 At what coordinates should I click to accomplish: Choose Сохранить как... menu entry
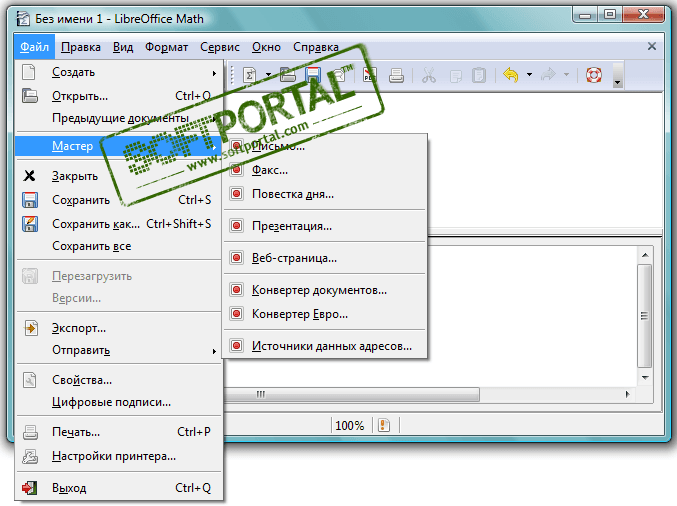point(119,224)
